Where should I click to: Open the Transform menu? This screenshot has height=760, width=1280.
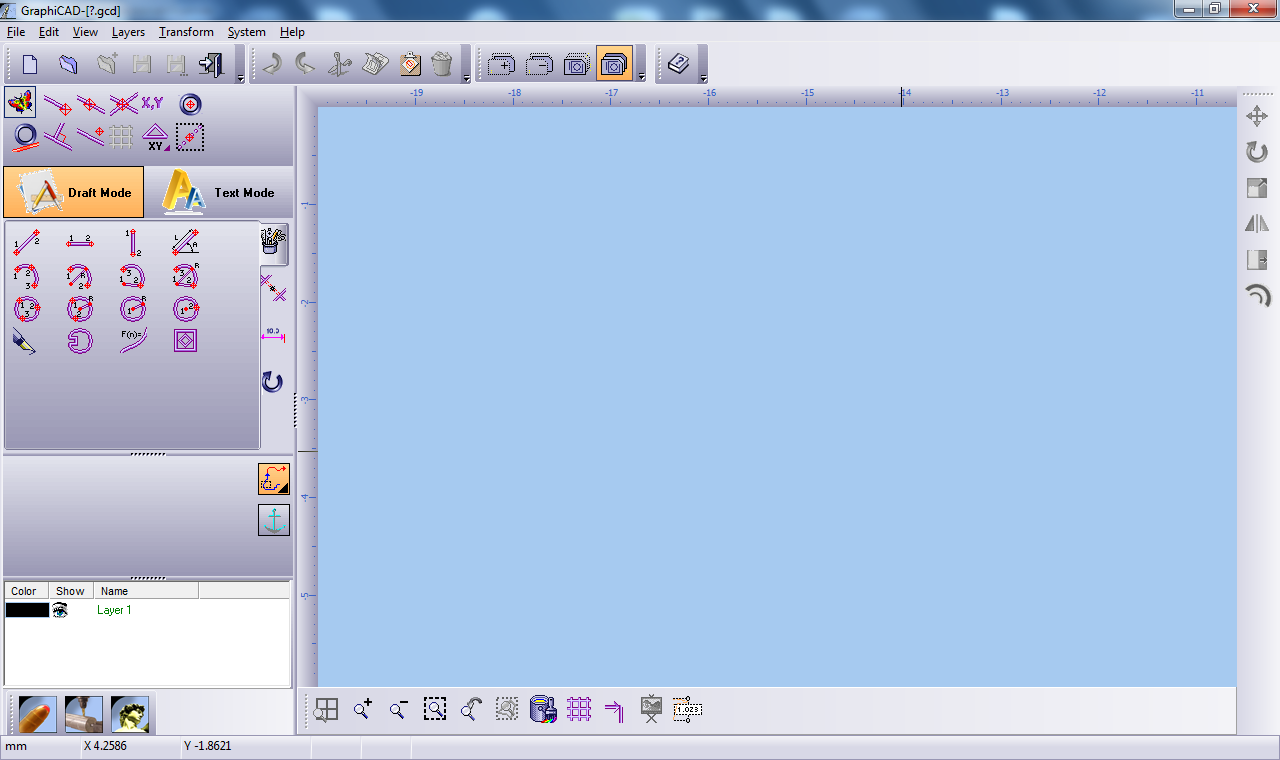[186, 32]
